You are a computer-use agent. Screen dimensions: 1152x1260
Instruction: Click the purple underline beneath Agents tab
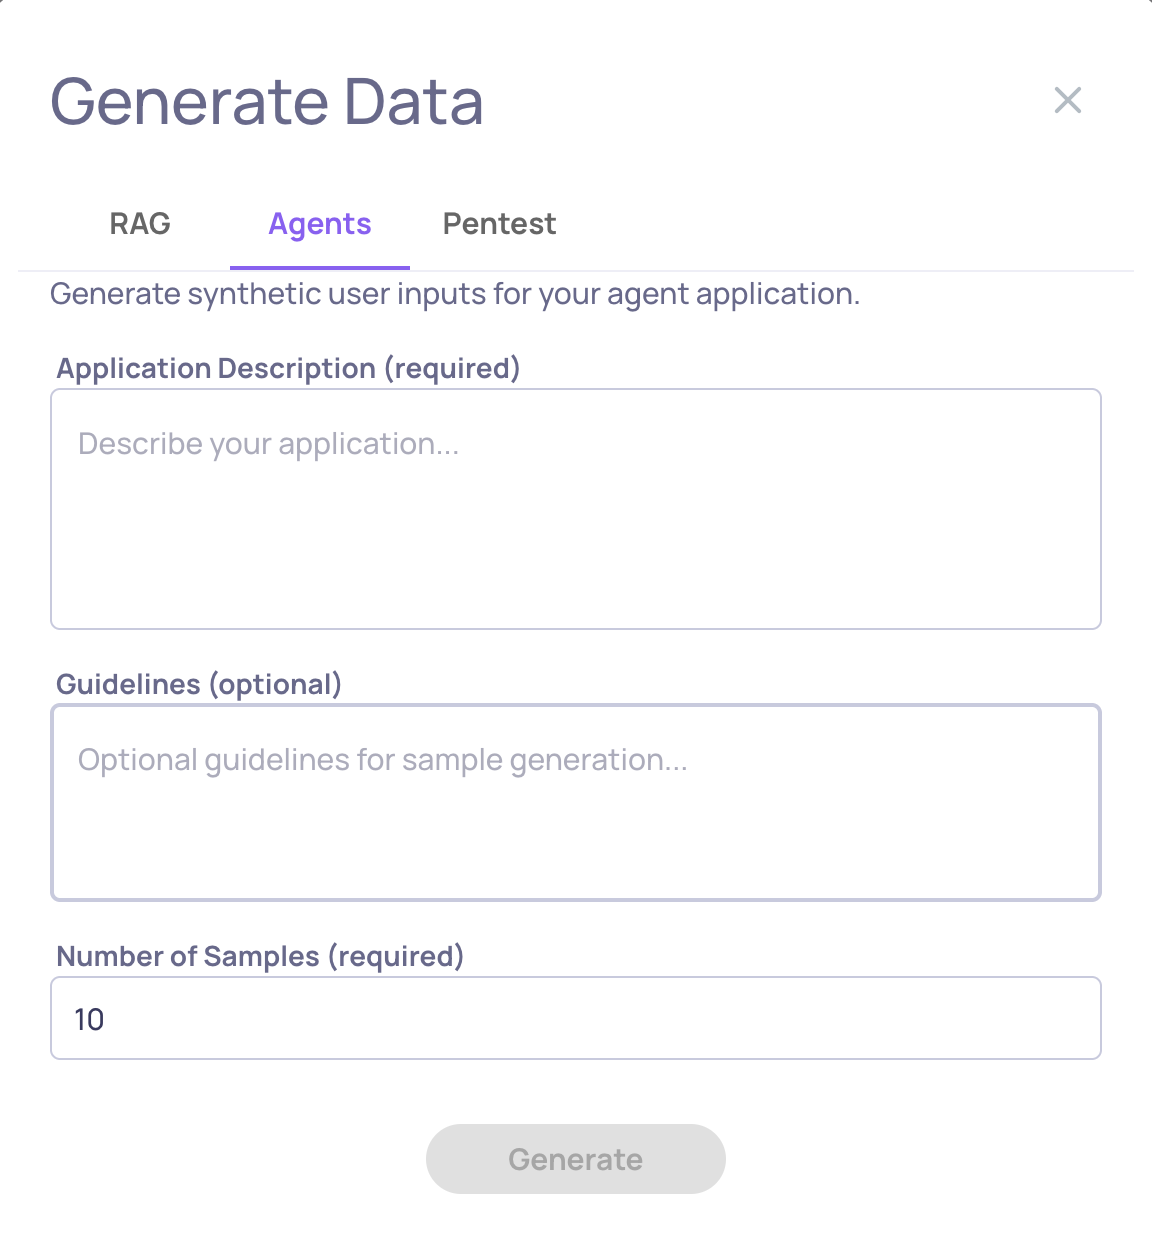click(x=320, y=267)
